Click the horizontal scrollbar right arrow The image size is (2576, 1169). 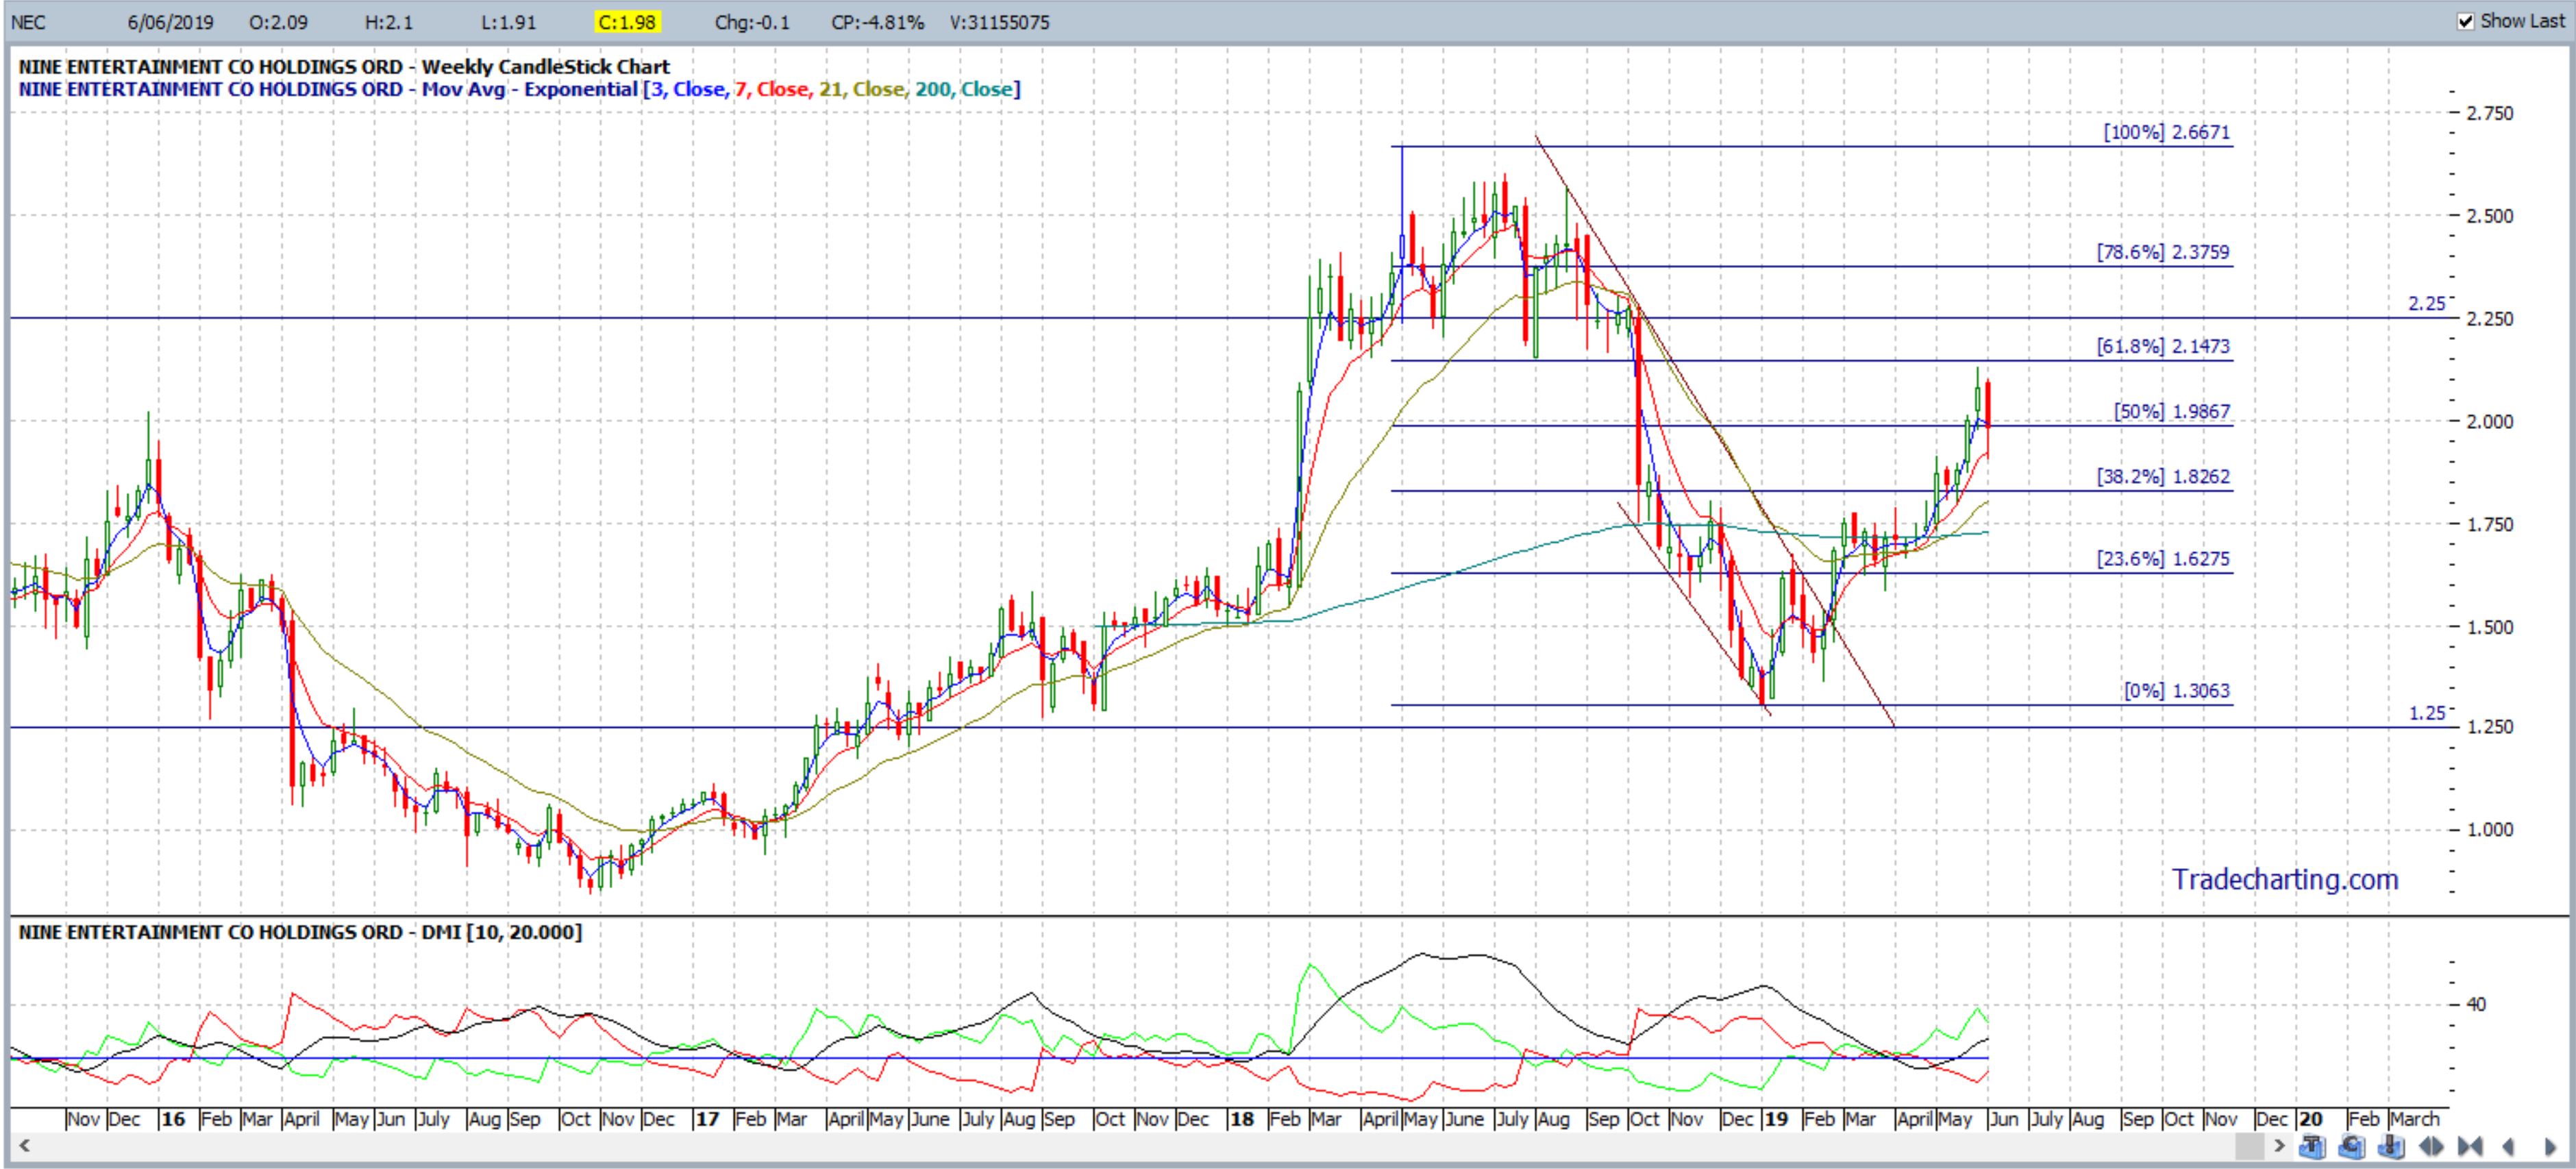(x=2279, y=1146)
